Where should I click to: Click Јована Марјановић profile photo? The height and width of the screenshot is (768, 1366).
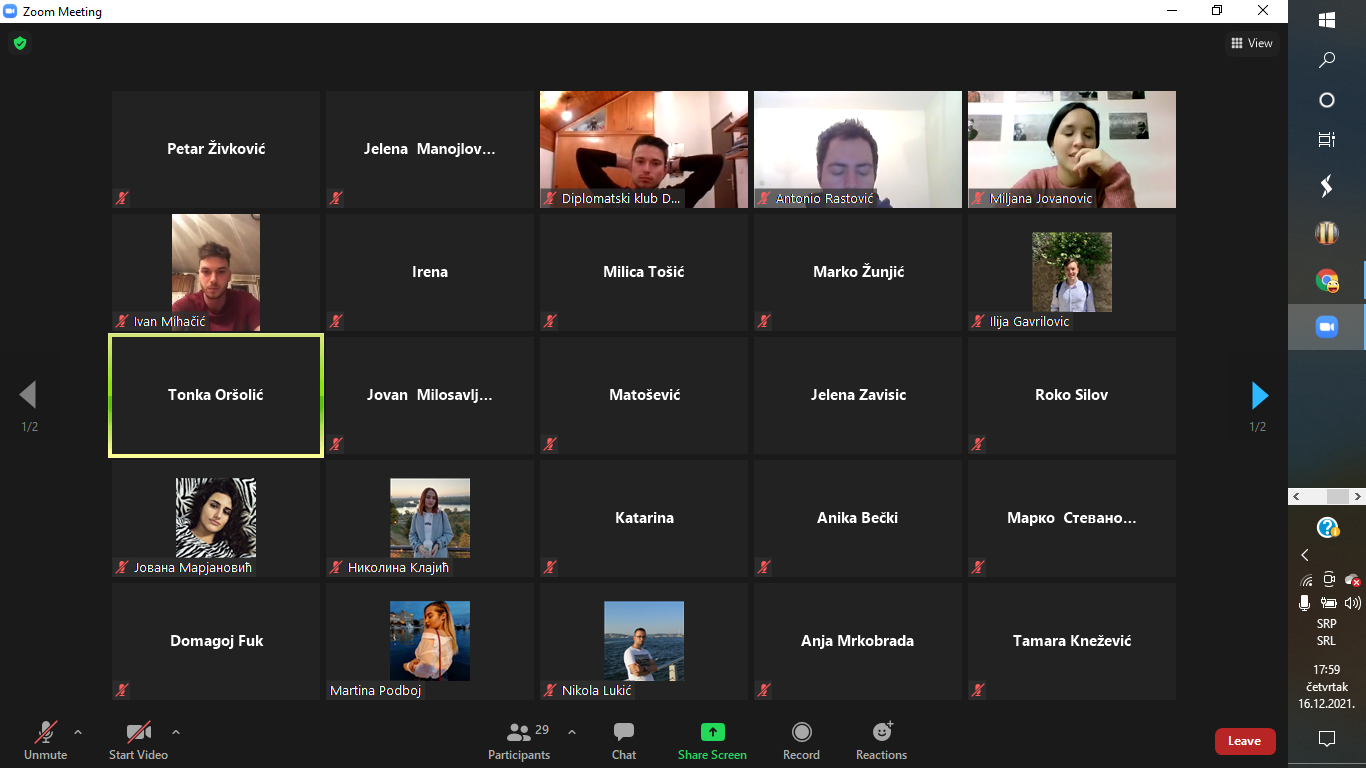point(216,517)
